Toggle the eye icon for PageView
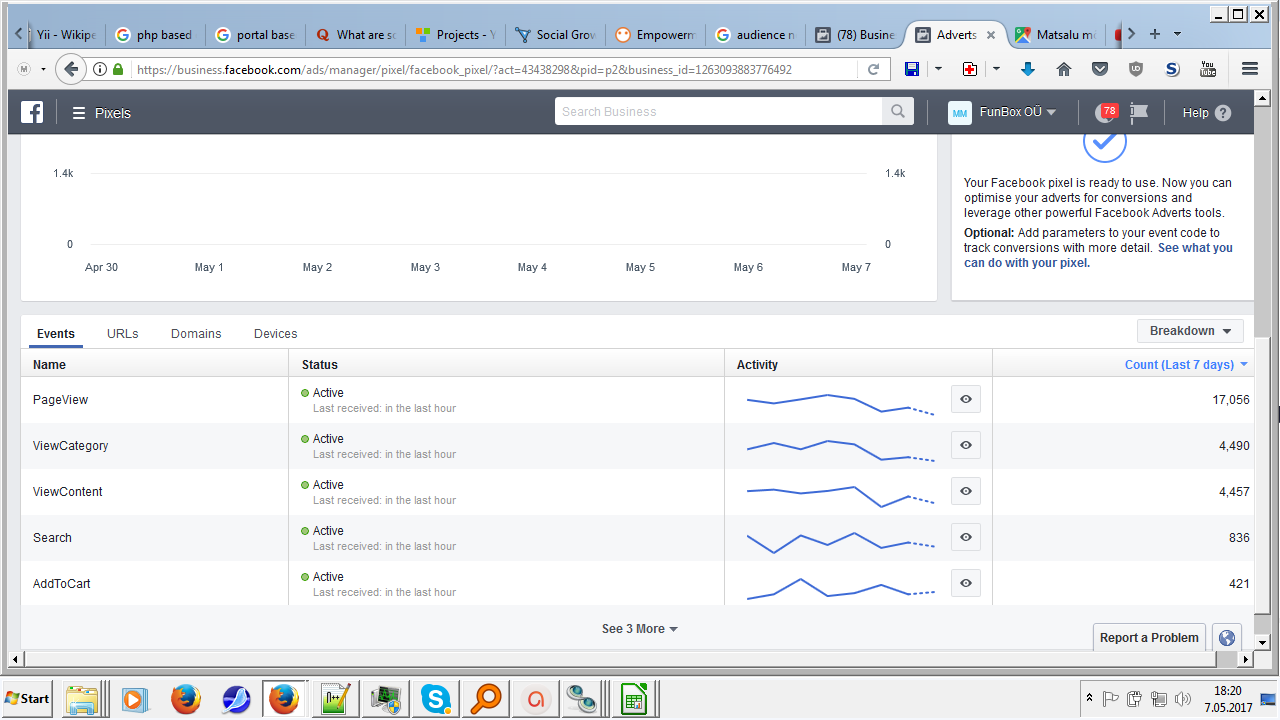Screen dimensions: 1280x720 pos(965,399)
